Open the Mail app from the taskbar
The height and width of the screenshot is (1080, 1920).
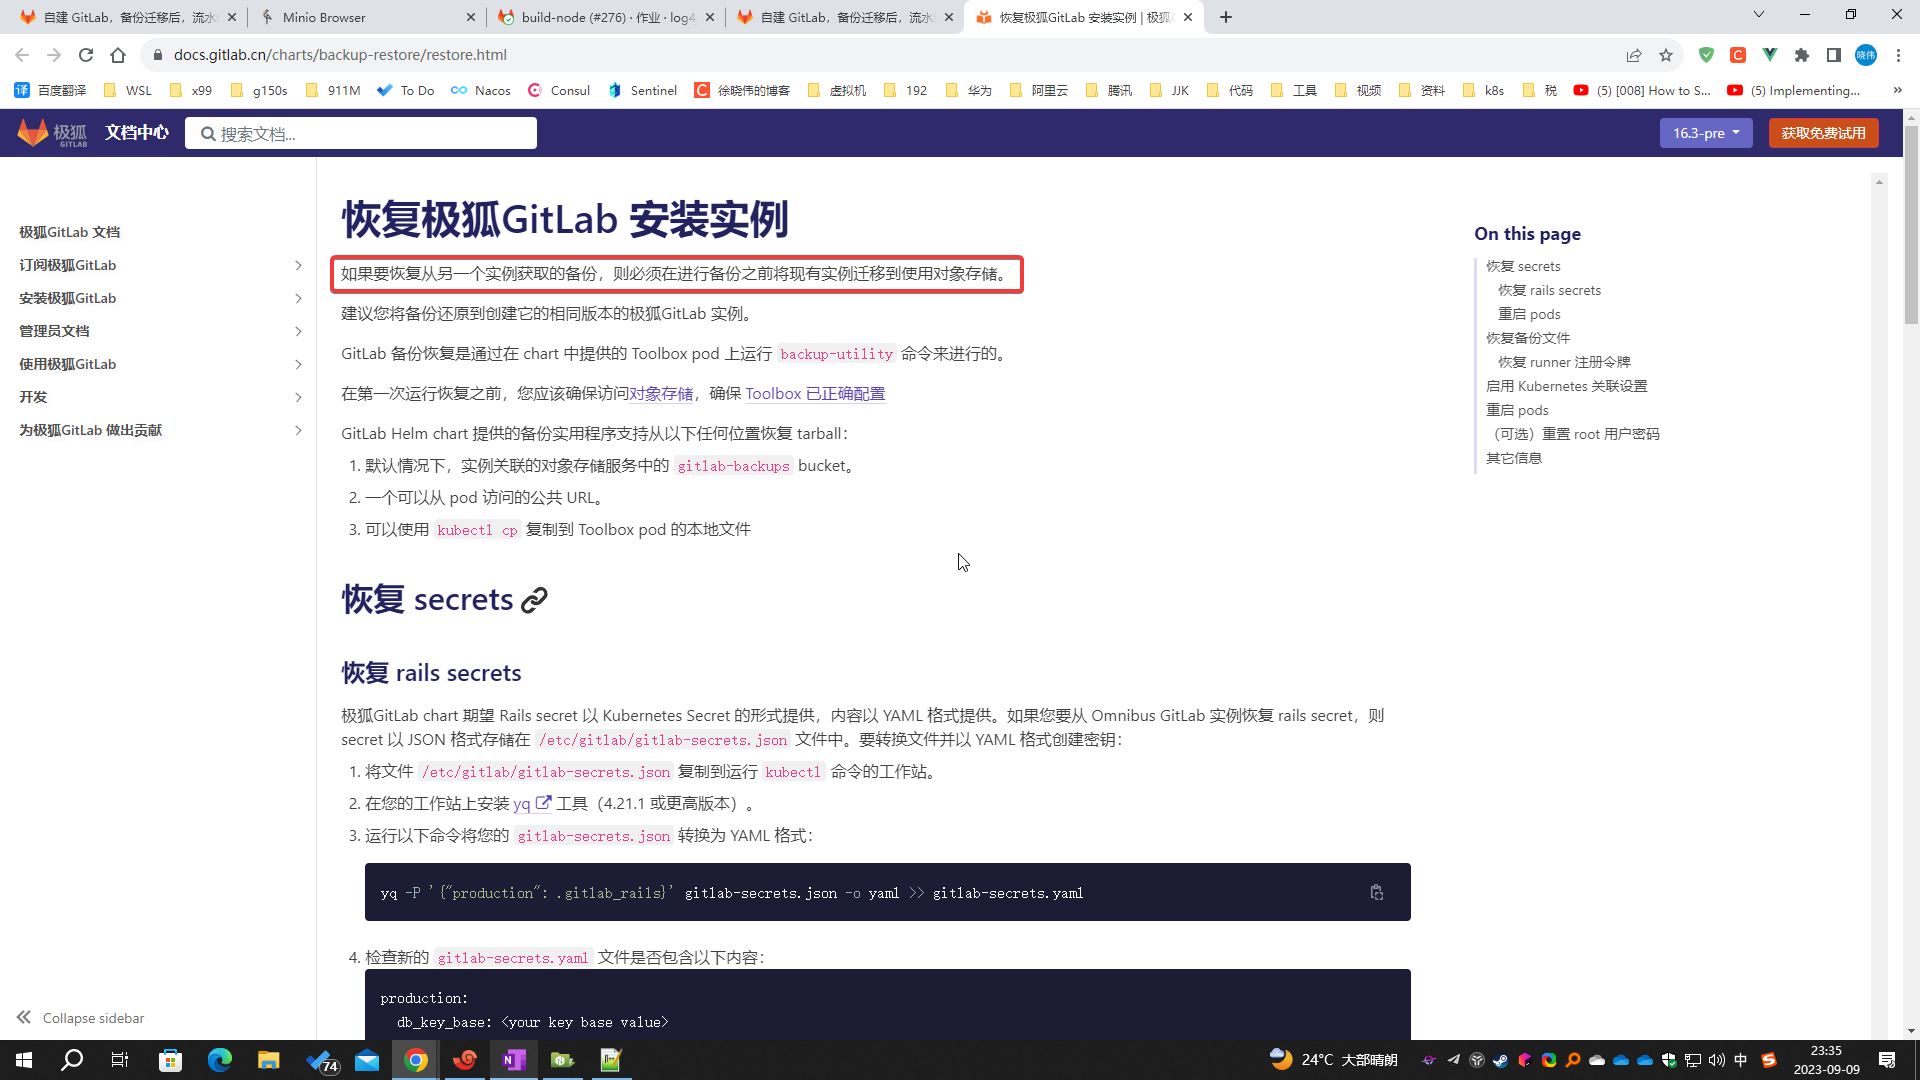pyautogui.click(x=367, y=1060)
